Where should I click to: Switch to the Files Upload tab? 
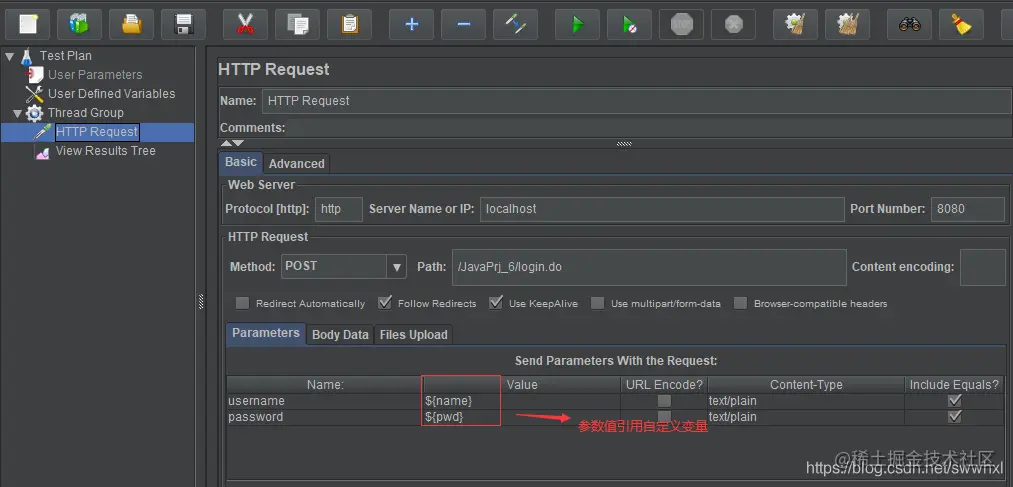413,335
